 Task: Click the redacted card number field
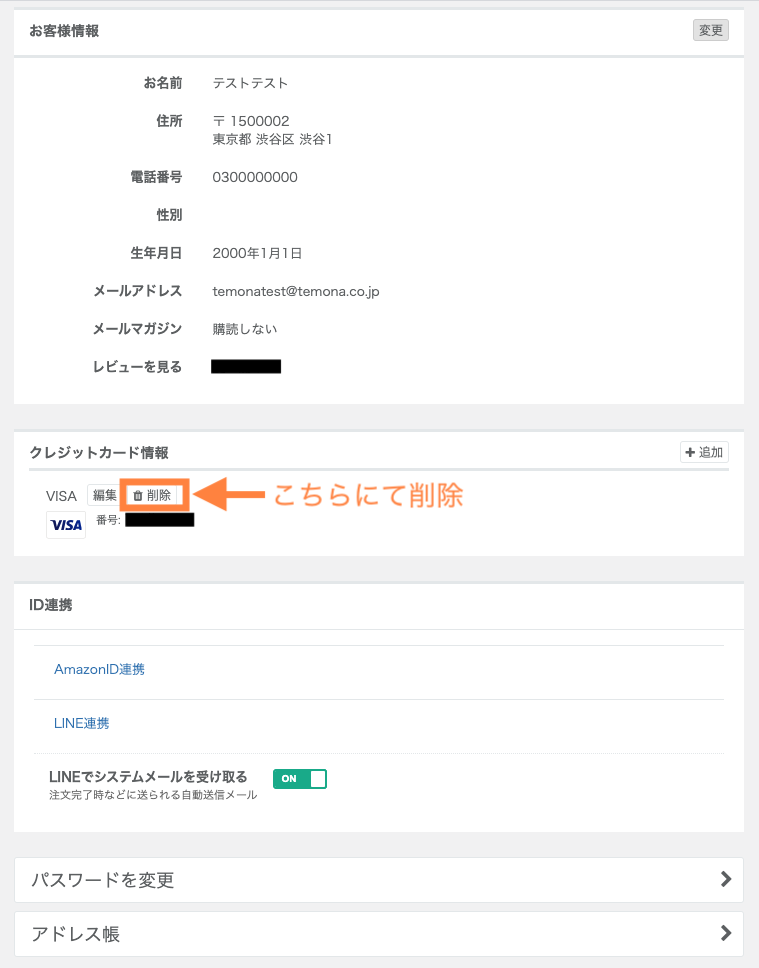159,520
